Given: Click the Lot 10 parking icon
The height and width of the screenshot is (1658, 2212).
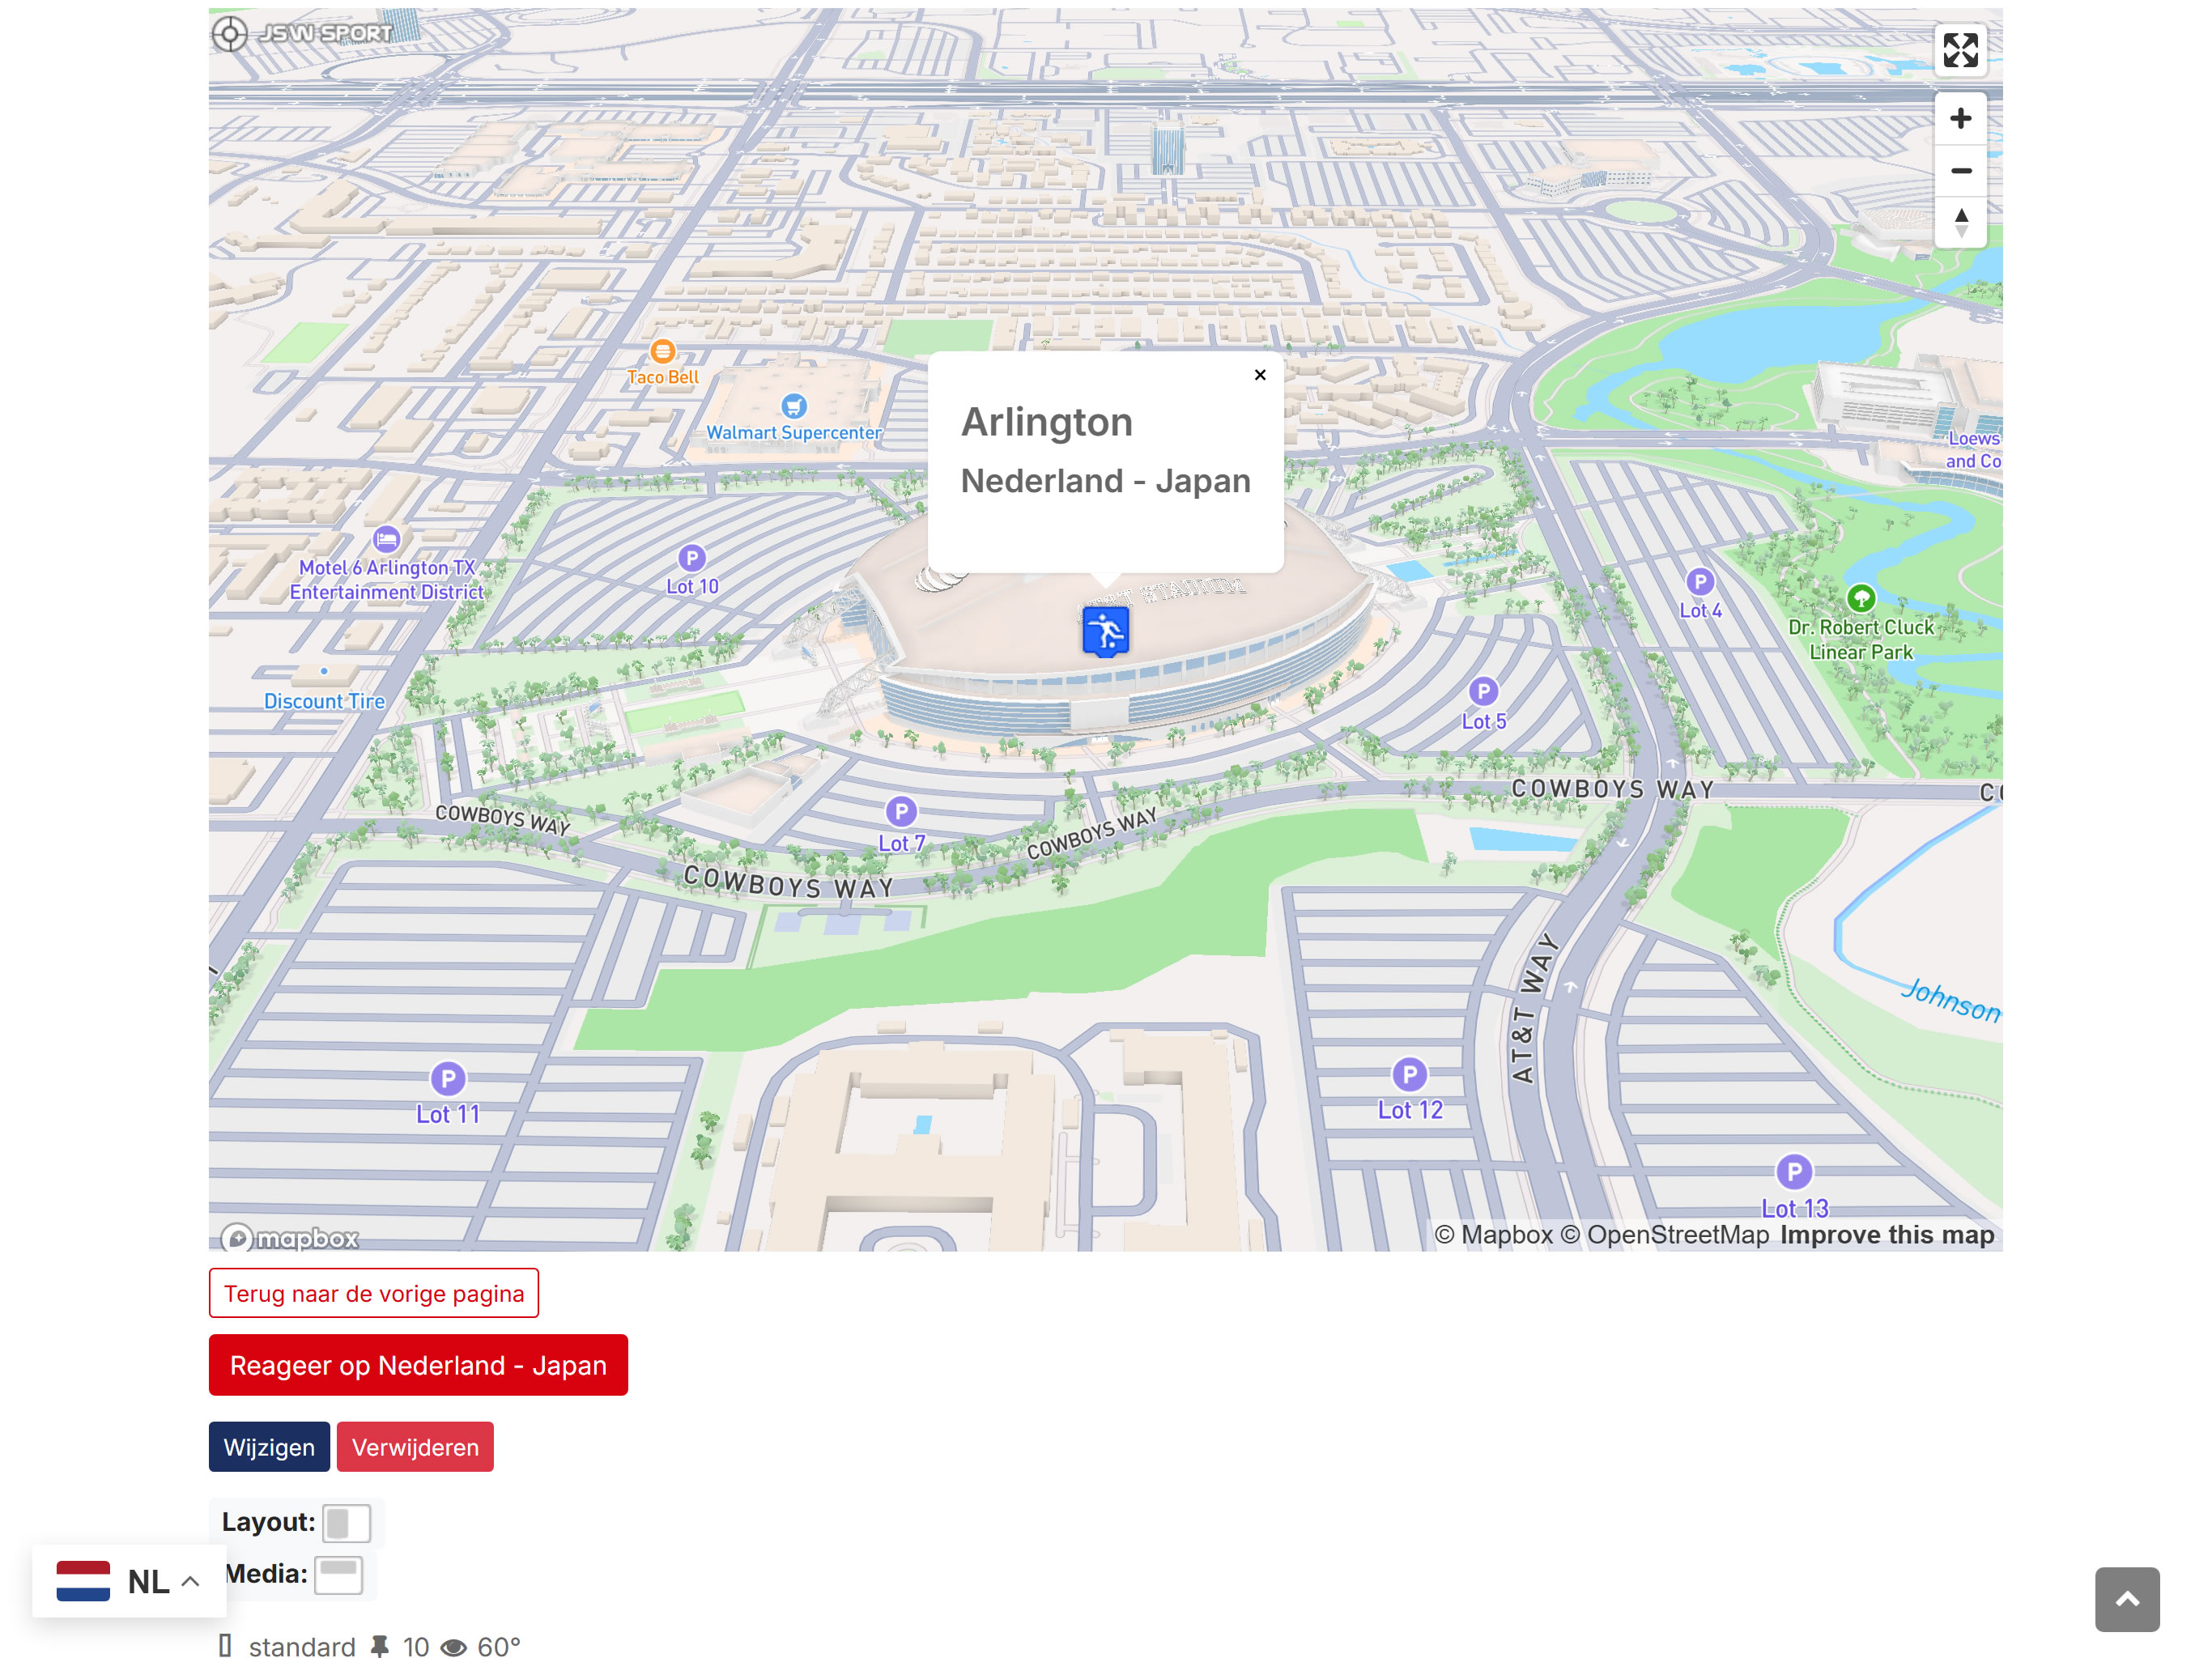Looking at the screenshot, I should click(692, 558).
